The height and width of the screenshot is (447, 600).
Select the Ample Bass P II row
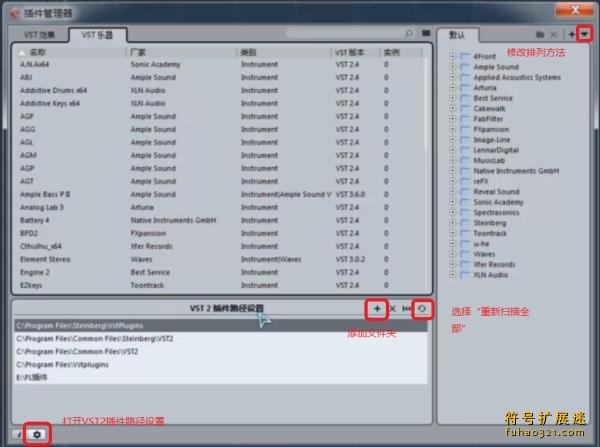220,194
